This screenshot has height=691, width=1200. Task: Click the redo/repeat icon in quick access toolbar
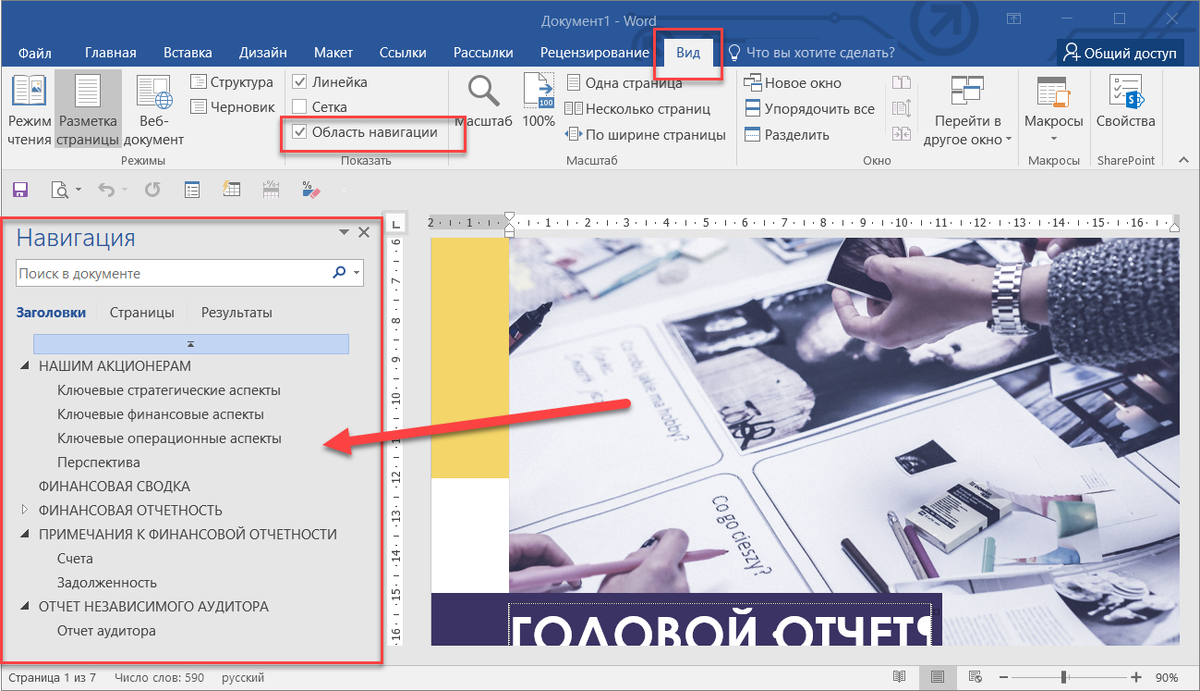pyautogui.click(x=152, y=188)
